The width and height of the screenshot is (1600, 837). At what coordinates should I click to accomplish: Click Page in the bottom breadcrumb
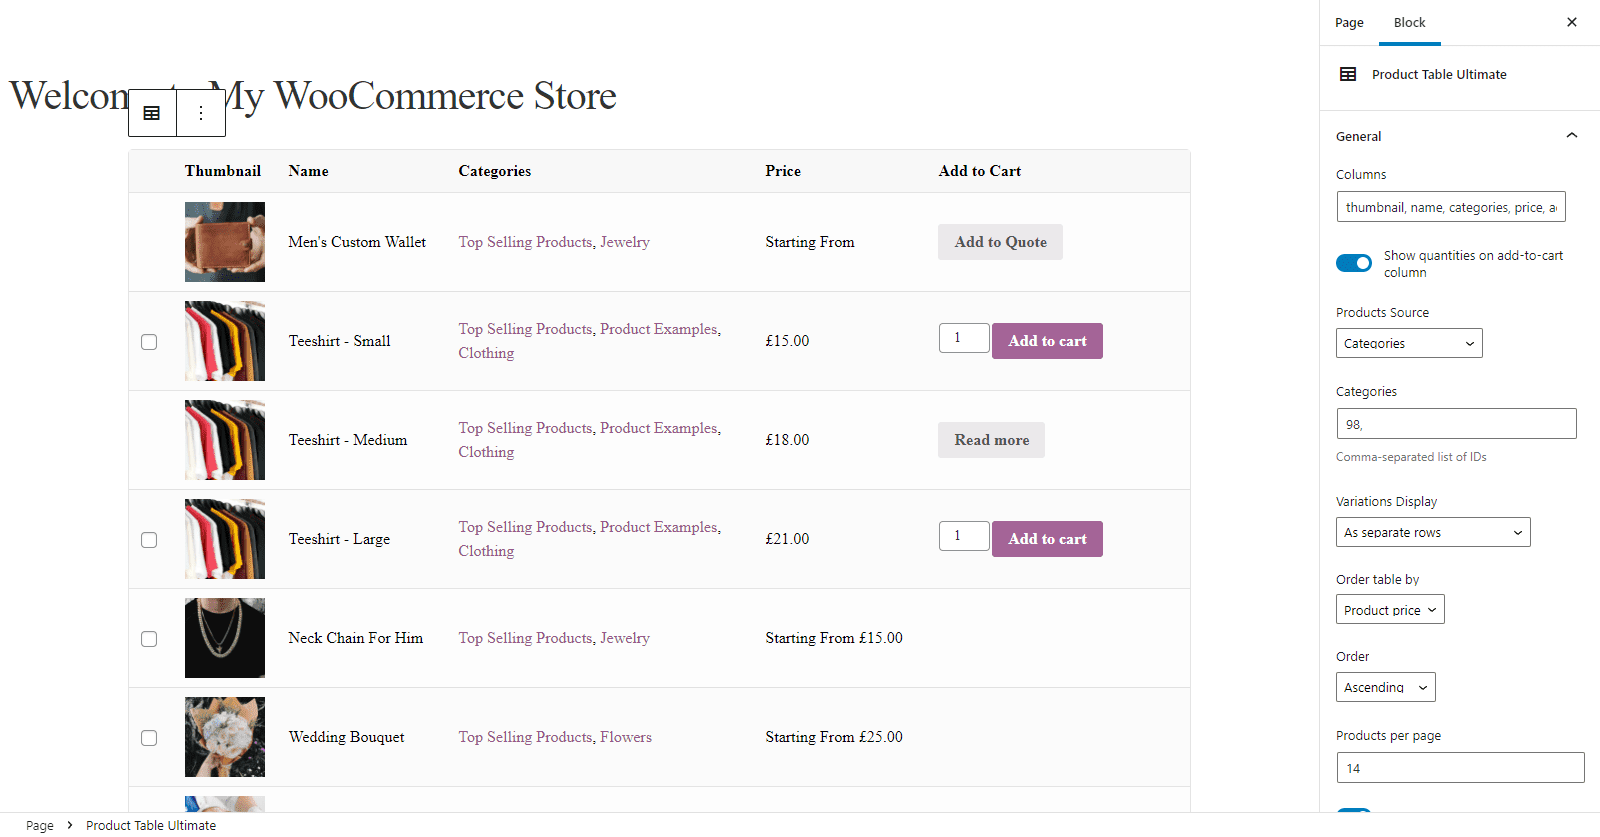40,825
